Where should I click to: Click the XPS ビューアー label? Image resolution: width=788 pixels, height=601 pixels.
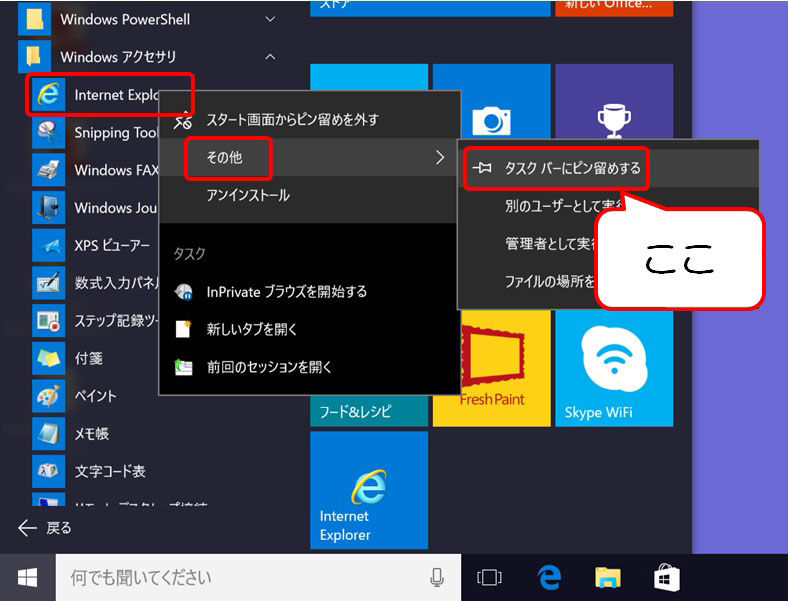click(x=112, y=245)
